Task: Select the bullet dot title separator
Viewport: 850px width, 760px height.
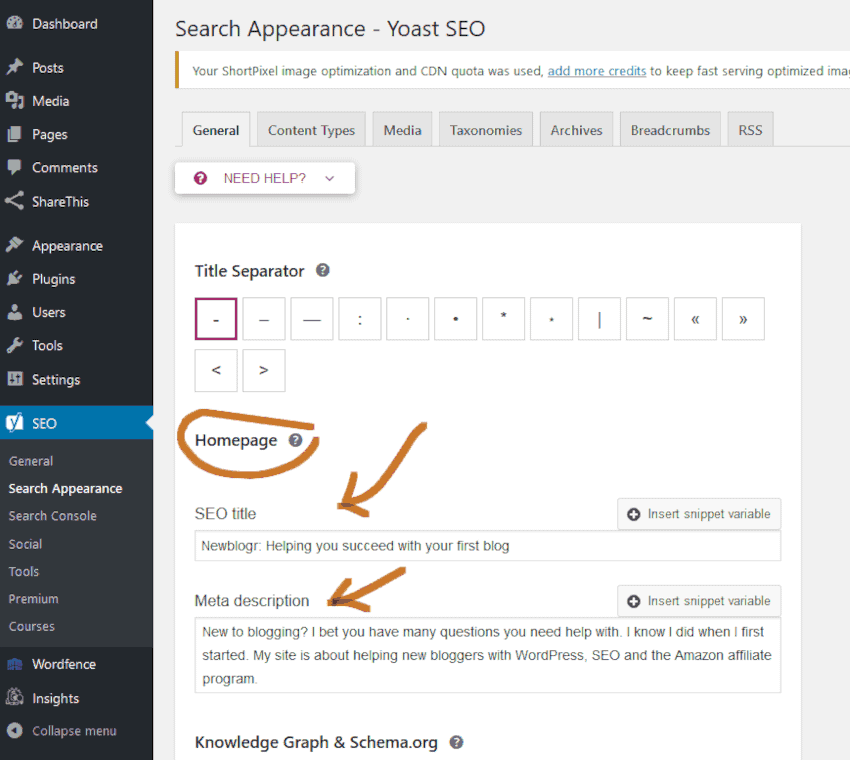Action: 456,319
